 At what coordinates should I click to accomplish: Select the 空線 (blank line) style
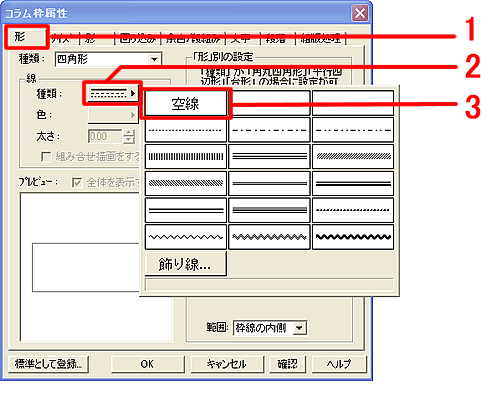click(186, 103)
